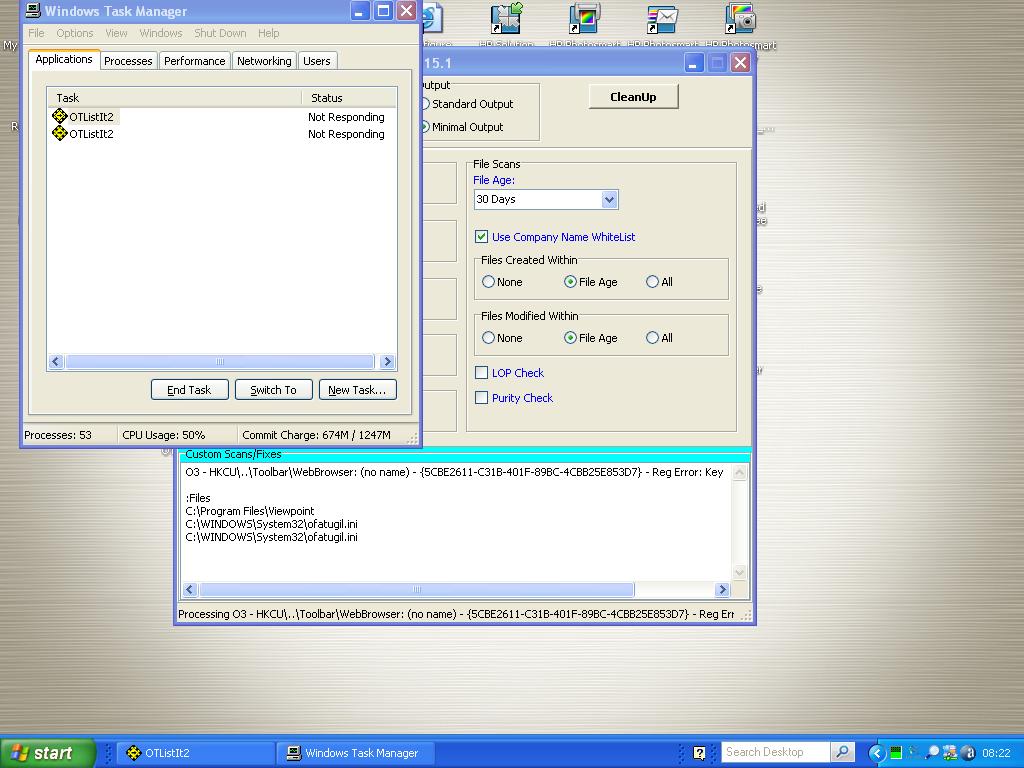This screenshot has height=768, width=1024.
Task: Switch to the Users tab
Action: click(317, 61)
